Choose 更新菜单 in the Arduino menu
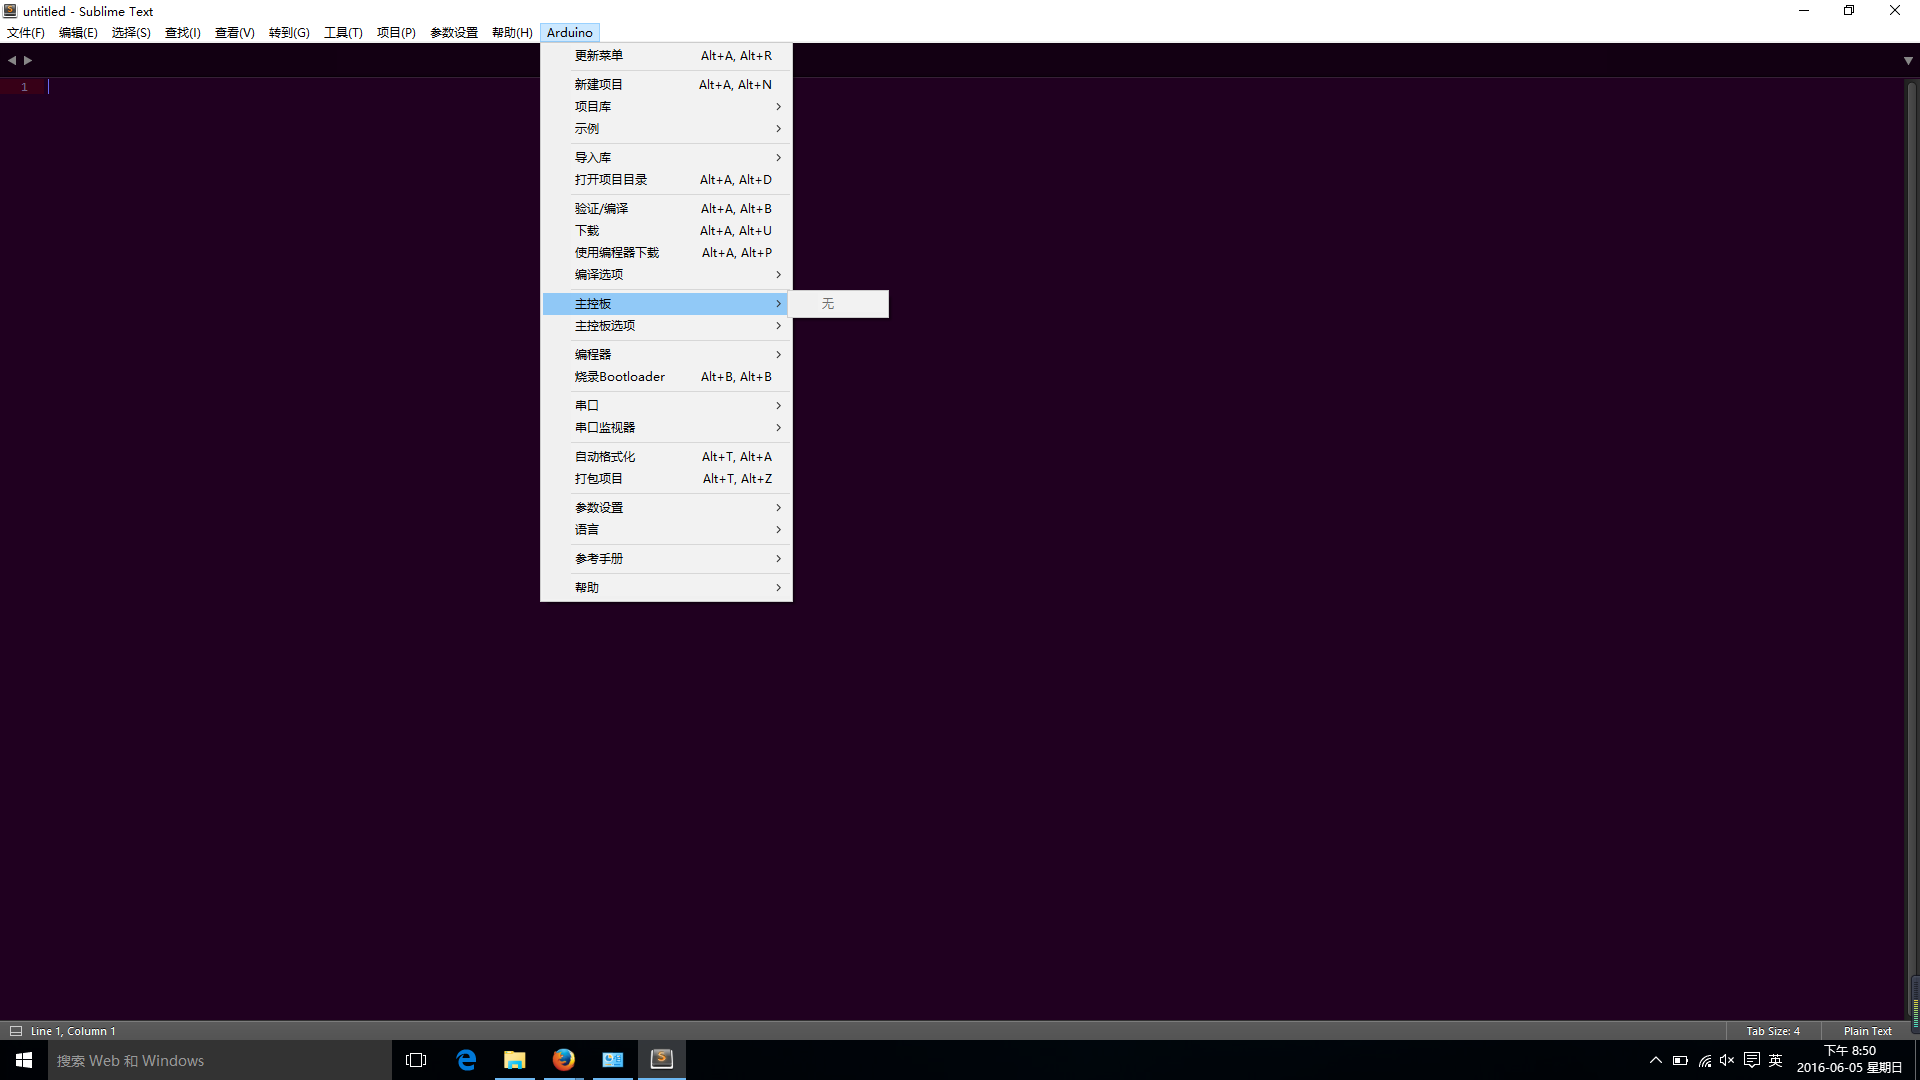1920x1080 pixels. (667, 56)
